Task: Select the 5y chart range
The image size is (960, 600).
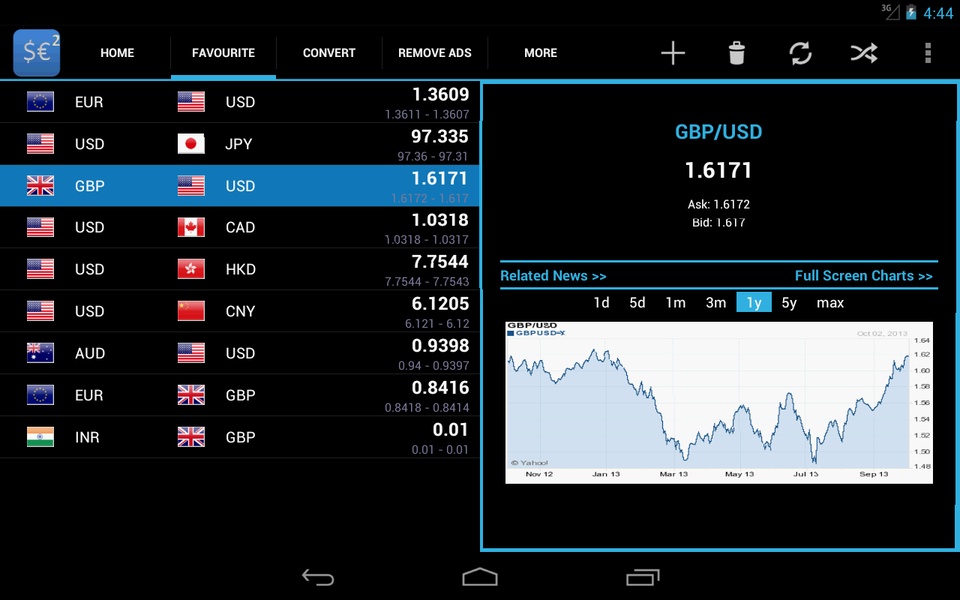Action: pyautogui.click(x=789, y=302)
